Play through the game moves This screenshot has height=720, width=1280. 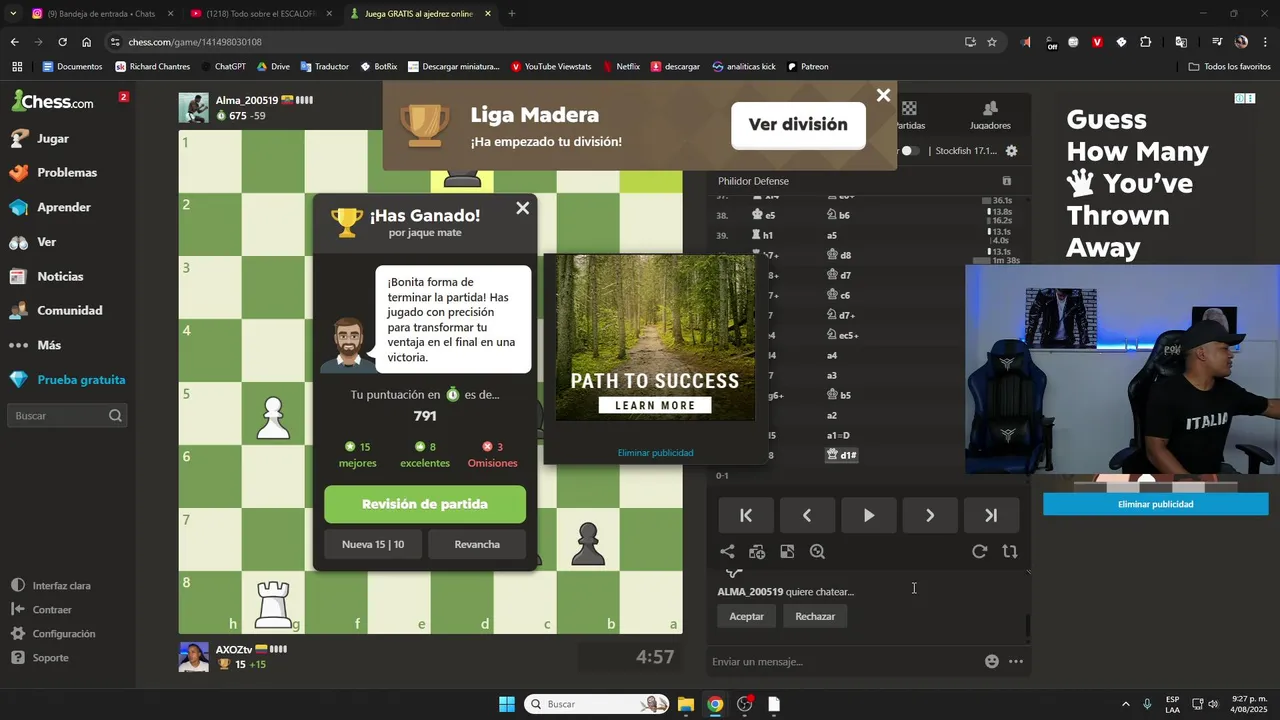868,515
